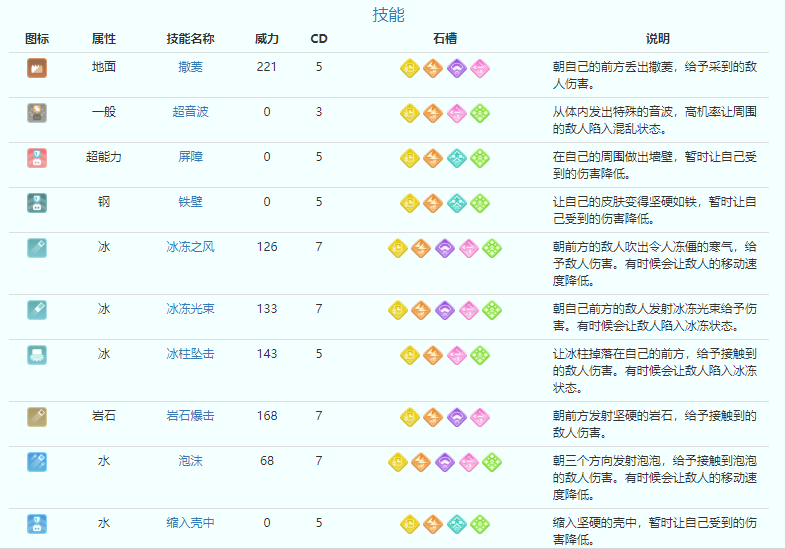Open the 撒菱 skill link
Screen dimensions: 785x549
(190, 67)
